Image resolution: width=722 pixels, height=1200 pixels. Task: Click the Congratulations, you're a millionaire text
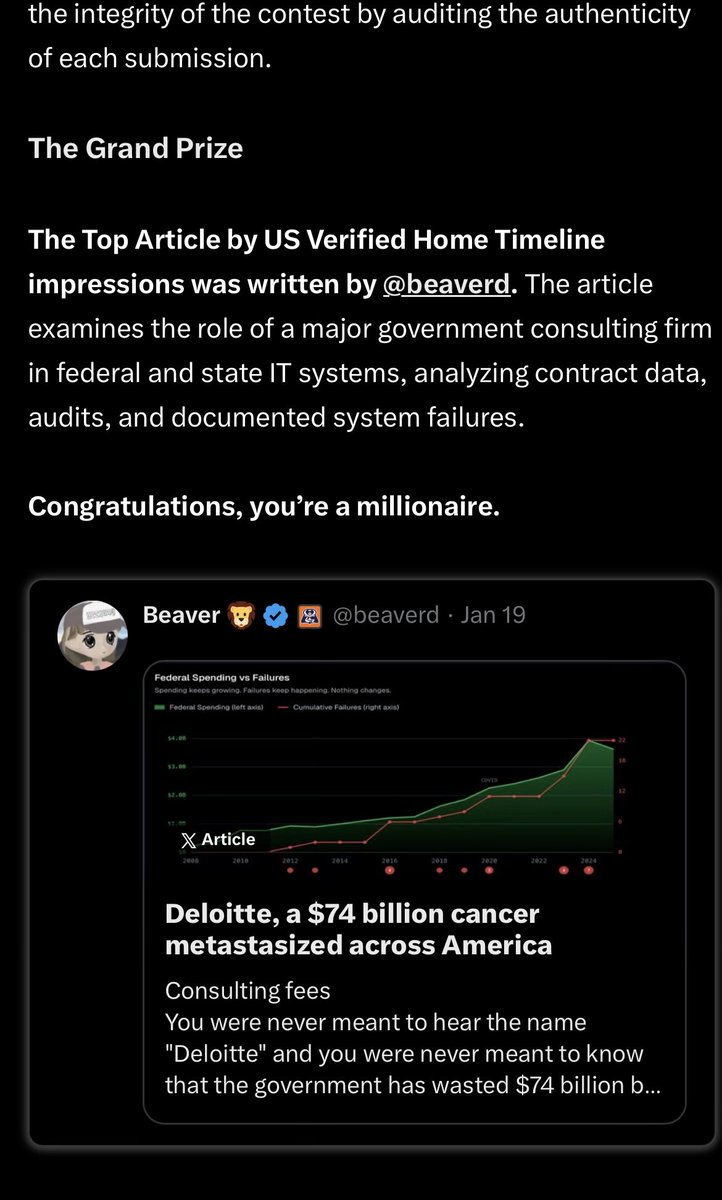(263, 507)
